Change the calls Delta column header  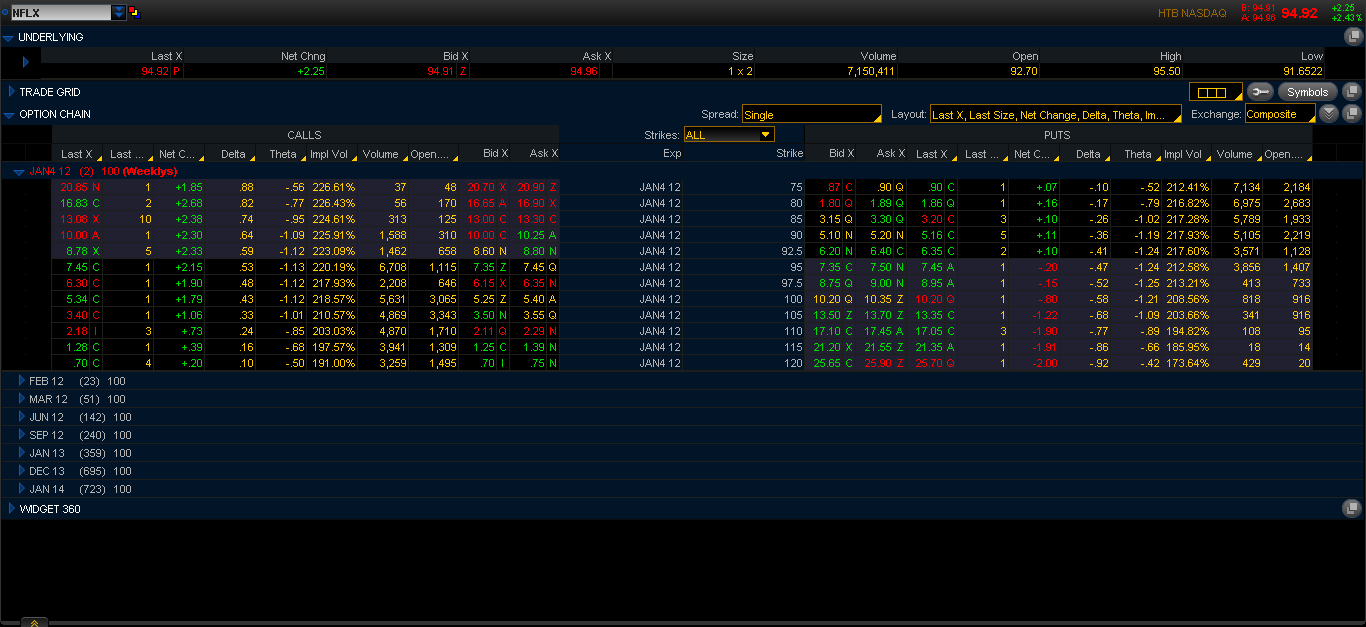click(x=230, y=154)
